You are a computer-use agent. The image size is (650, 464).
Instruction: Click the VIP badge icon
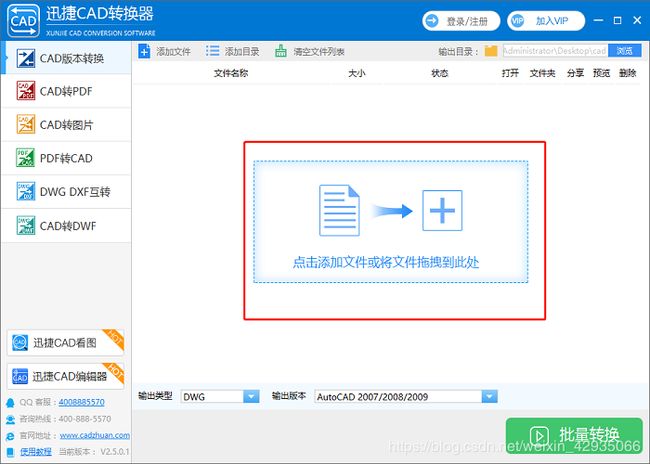(x=517, y=21)
